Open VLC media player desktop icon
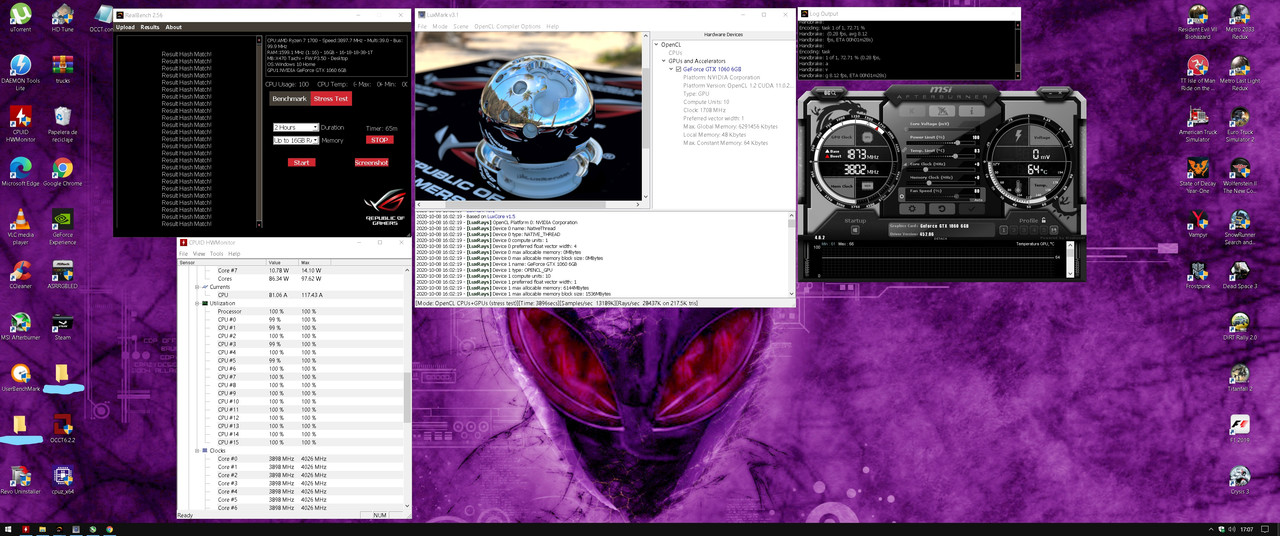 (20, 227)
